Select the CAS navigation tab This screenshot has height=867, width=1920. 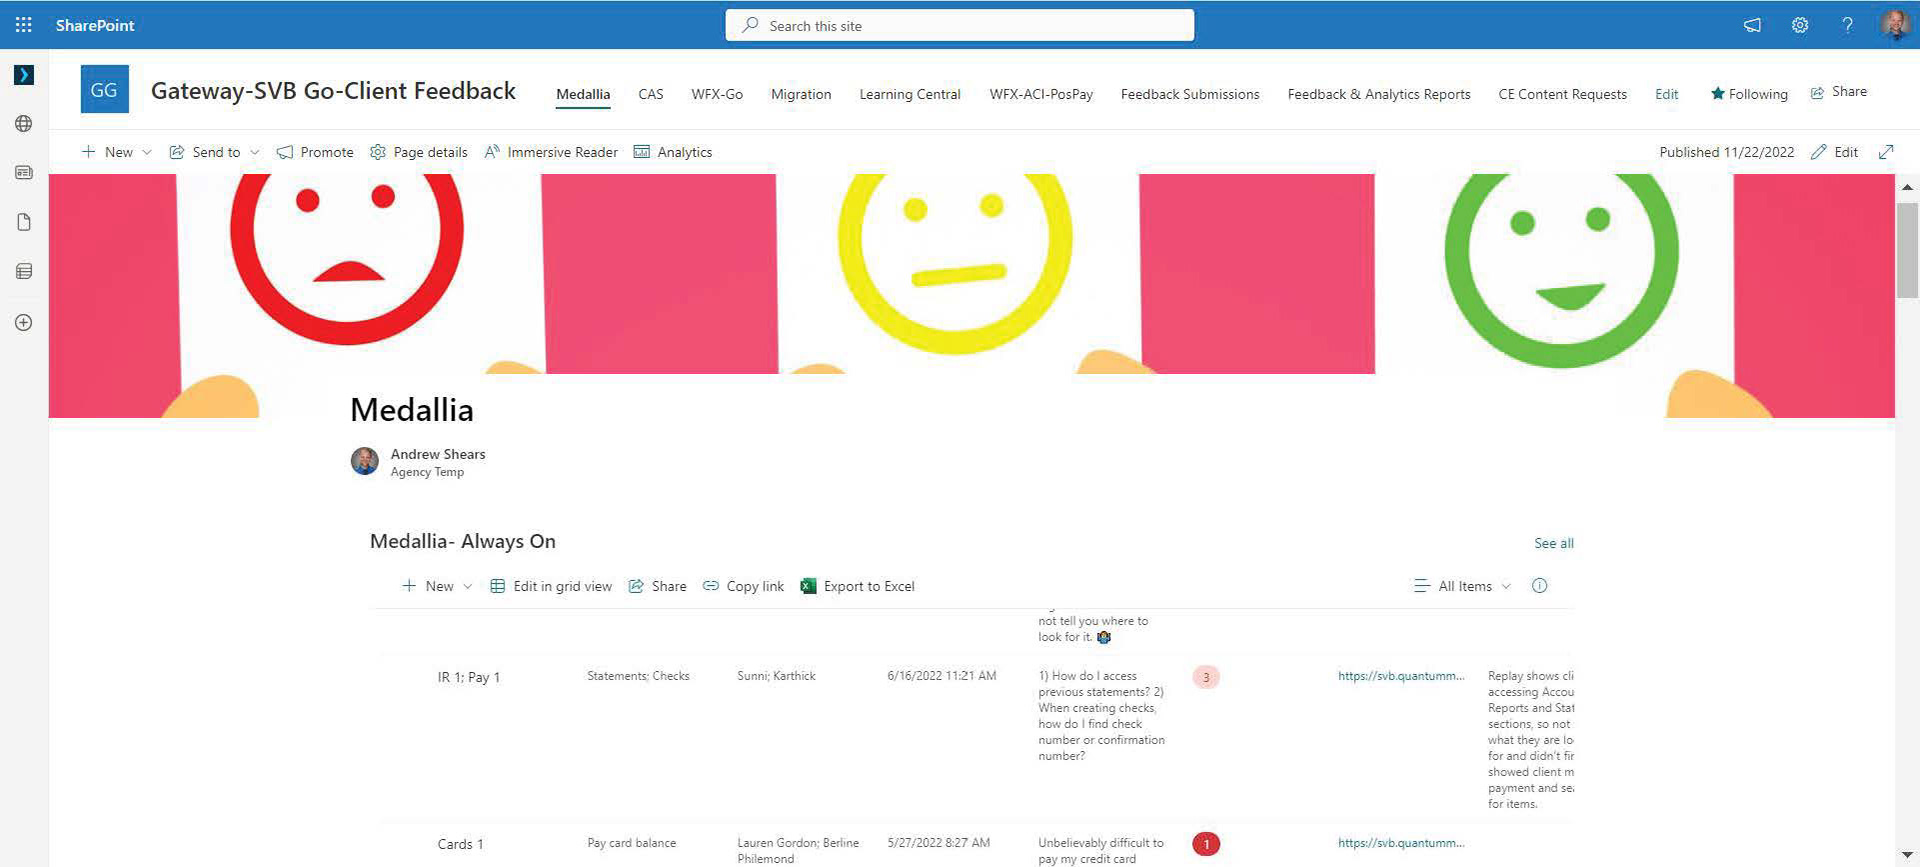[651, 94]
